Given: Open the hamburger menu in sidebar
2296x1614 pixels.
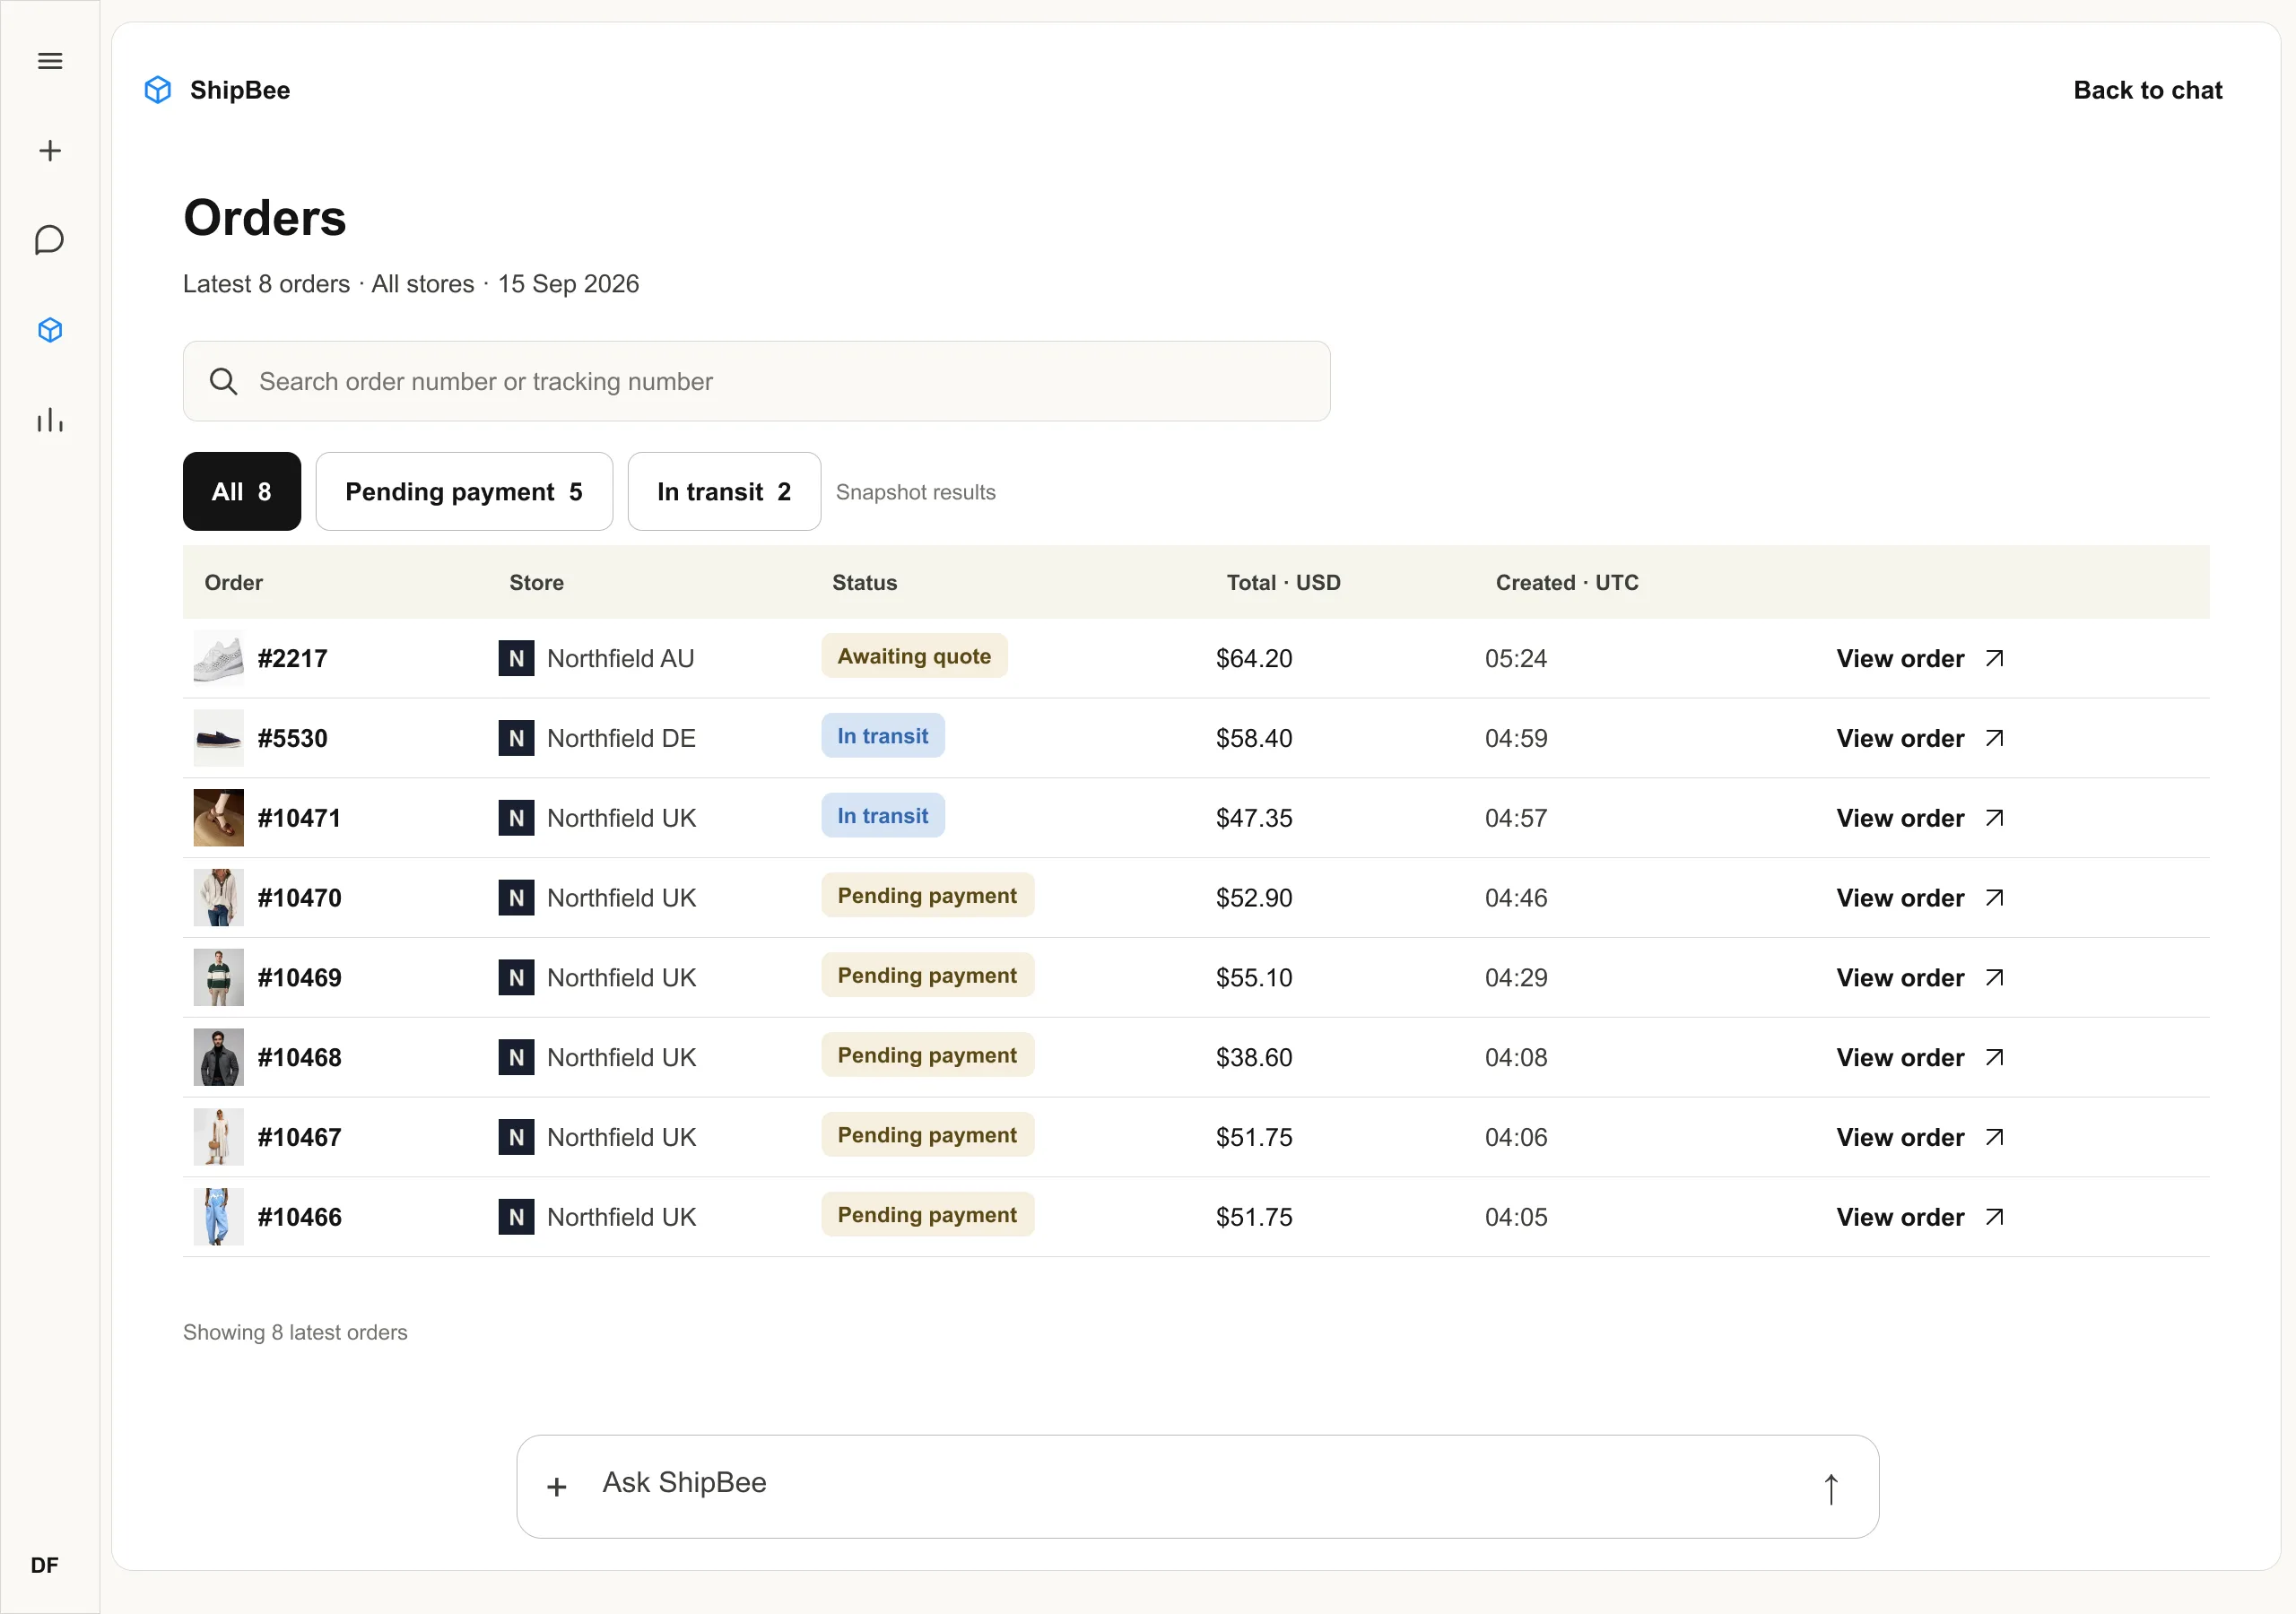Looking at the screenshot, I should (50, 61).
